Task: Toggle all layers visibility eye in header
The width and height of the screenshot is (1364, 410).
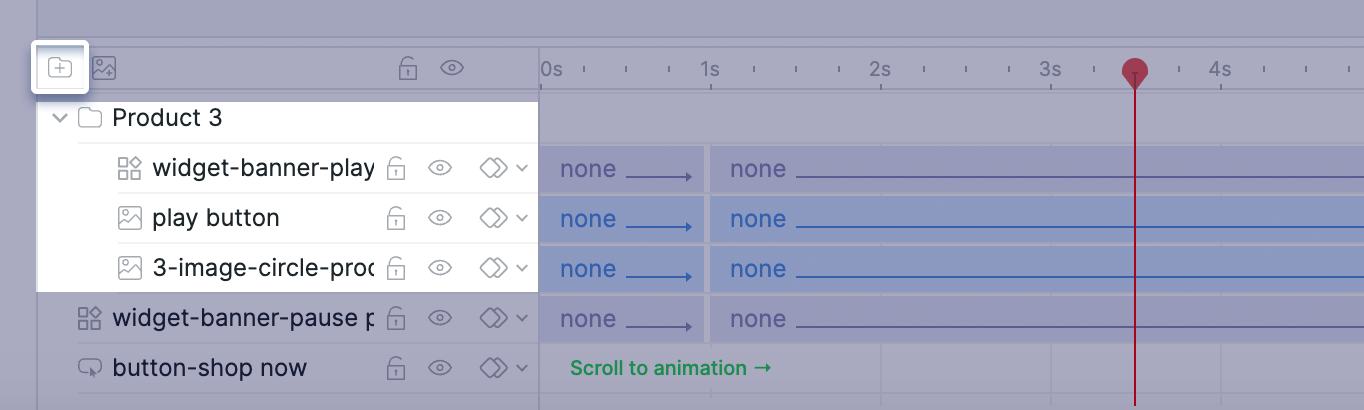Action: (452, 68)
